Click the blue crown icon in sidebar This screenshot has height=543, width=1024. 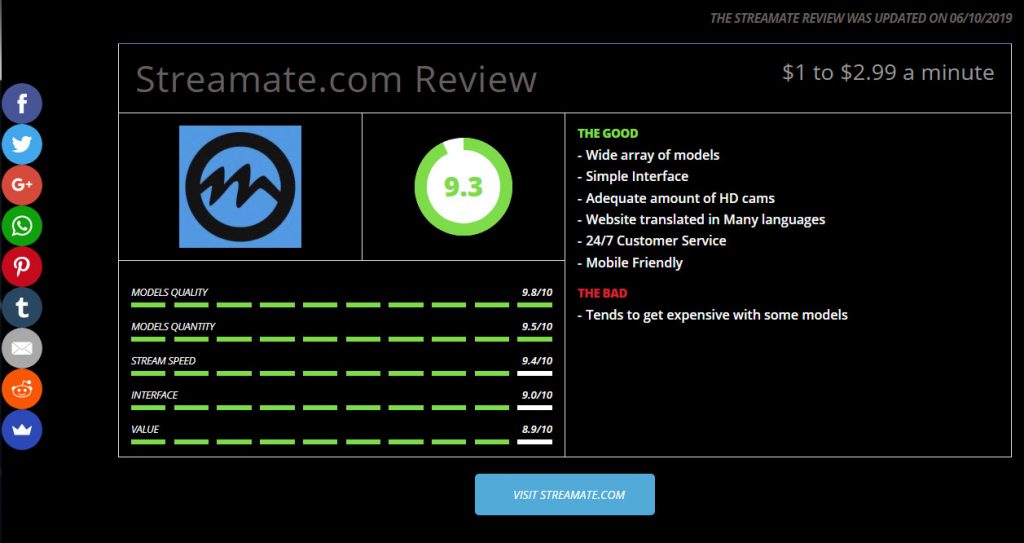coord(21,430)
